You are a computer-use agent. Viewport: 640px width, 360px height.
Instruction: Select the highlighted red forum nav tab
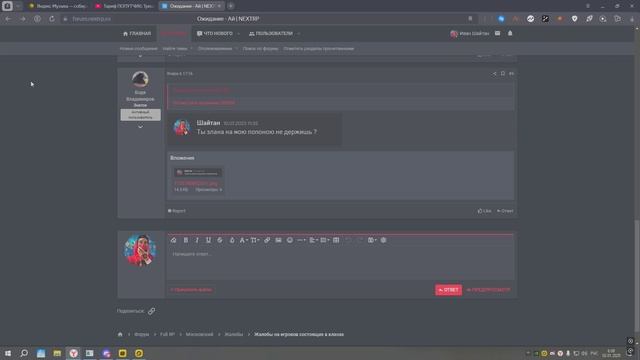pyautogui.click(x=173, y=33)
